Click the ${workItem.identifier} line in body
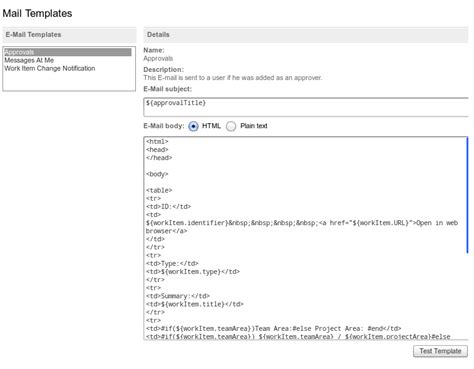The width and height of the screenshot is (474, 369). (302, 223)
